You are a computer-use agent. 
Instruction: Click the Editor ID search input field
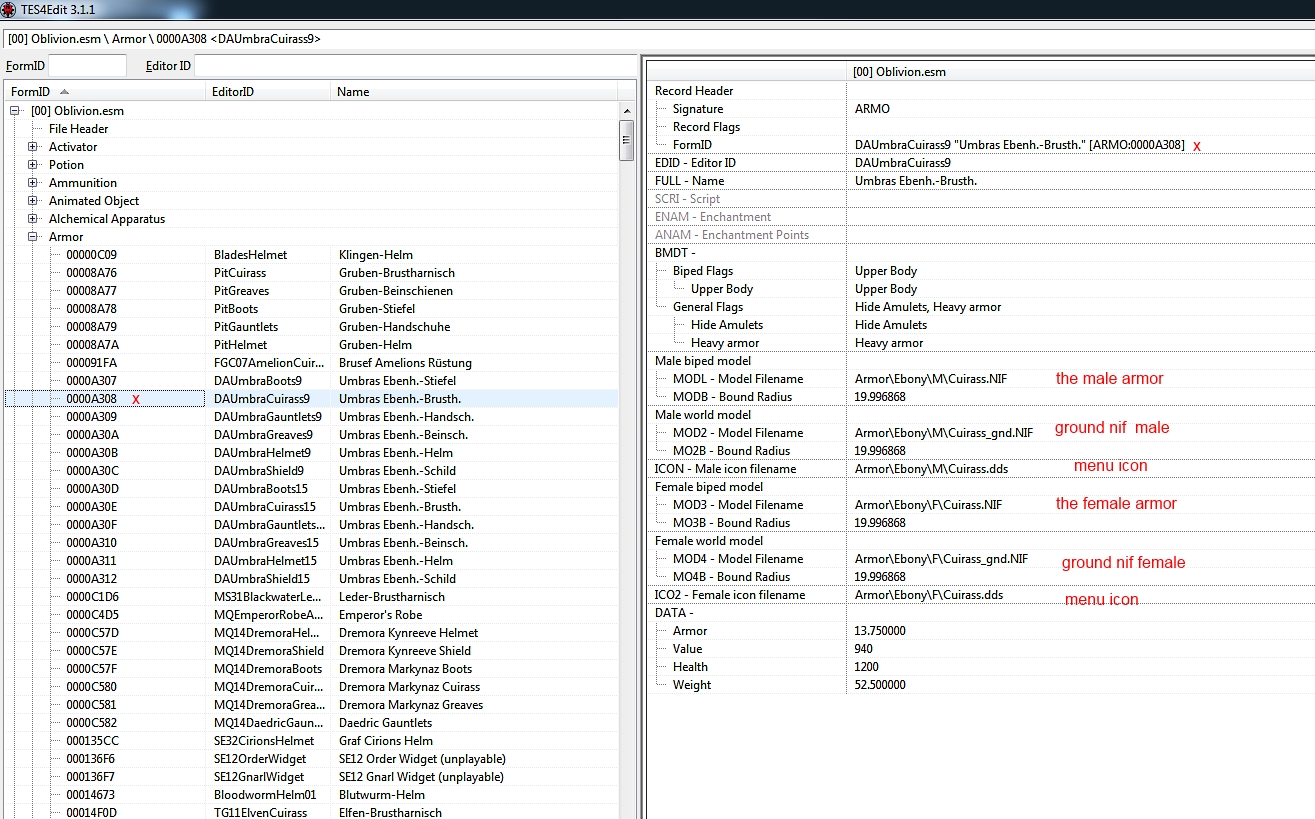pyautogui.click(x=415, y=66)
